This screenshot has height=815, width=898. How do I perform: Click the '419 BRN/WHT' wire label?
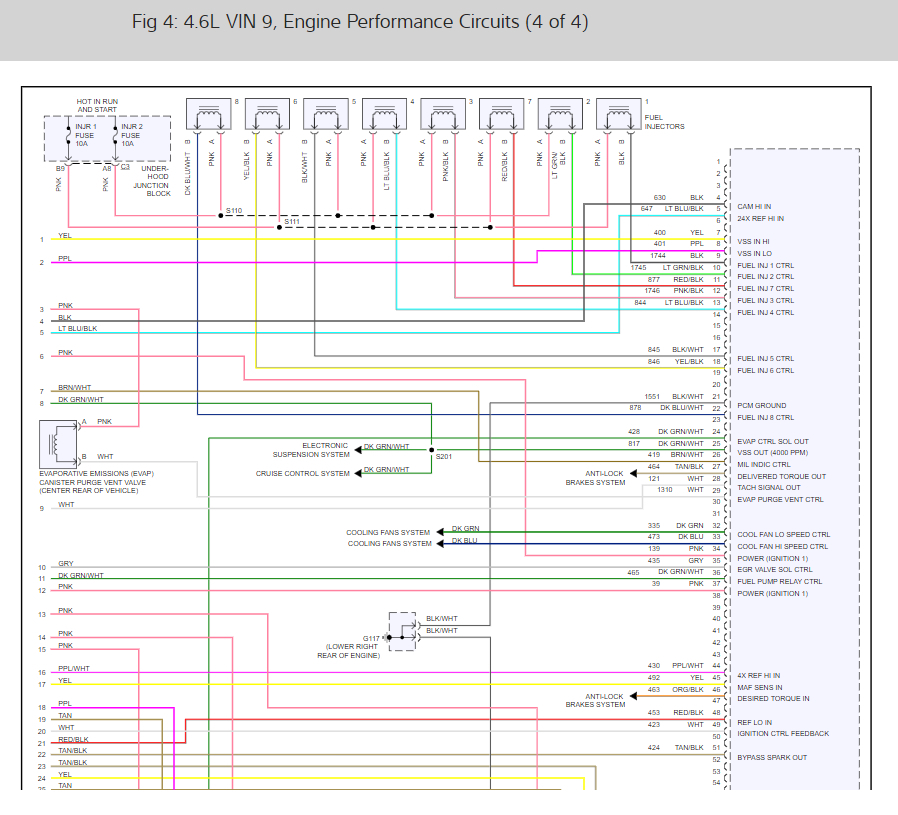click(675, 454)
